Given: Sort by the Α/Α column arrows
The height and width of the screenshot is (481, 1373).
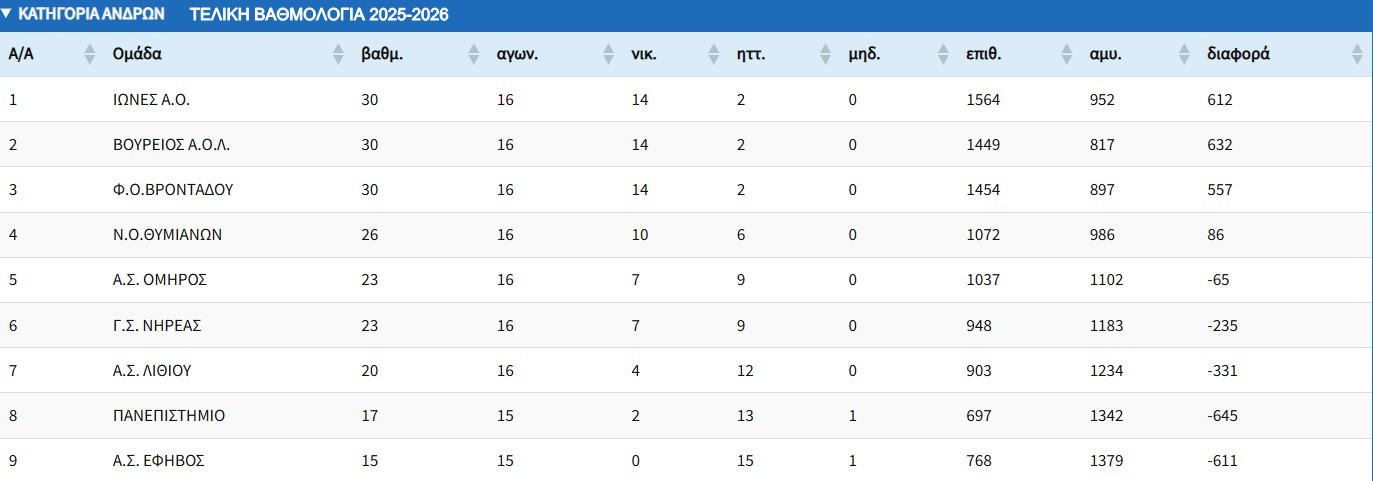Looking at the screenshot, I should pos(90,55).
